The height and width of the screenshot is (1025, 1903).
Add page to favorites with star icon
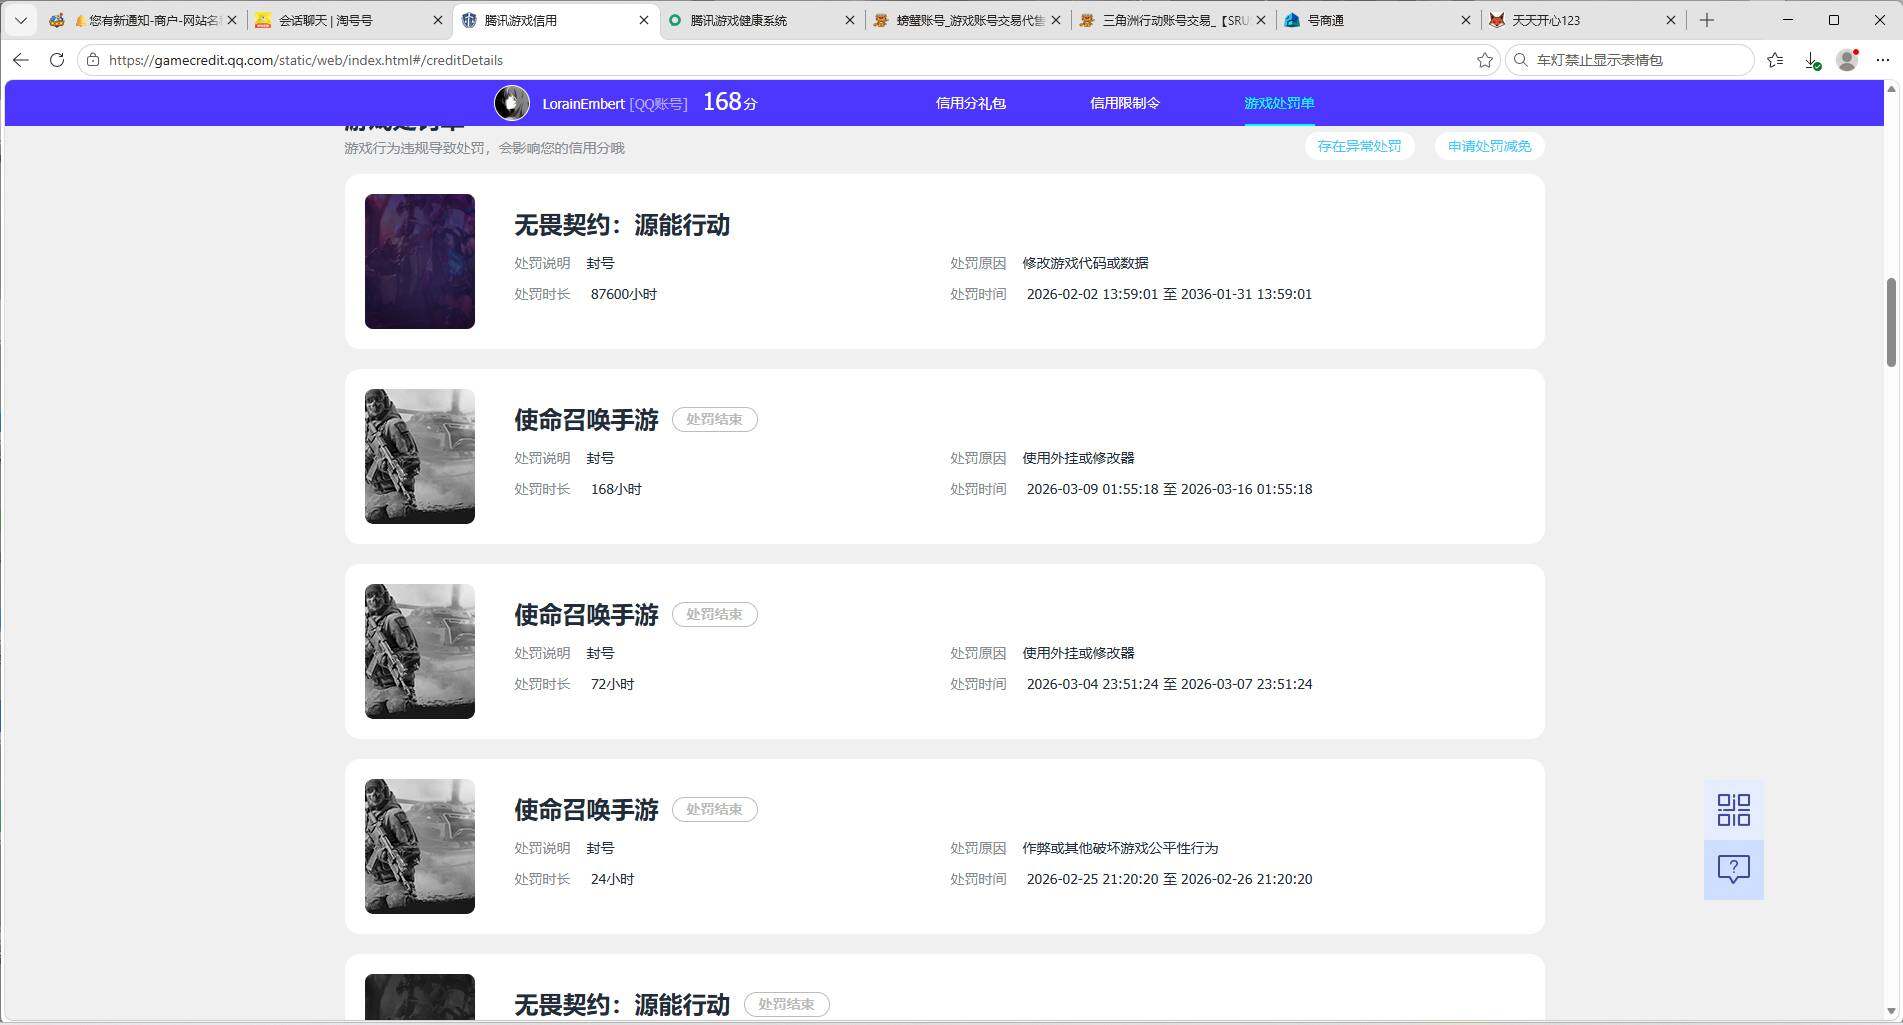[x=1484, y=60]
